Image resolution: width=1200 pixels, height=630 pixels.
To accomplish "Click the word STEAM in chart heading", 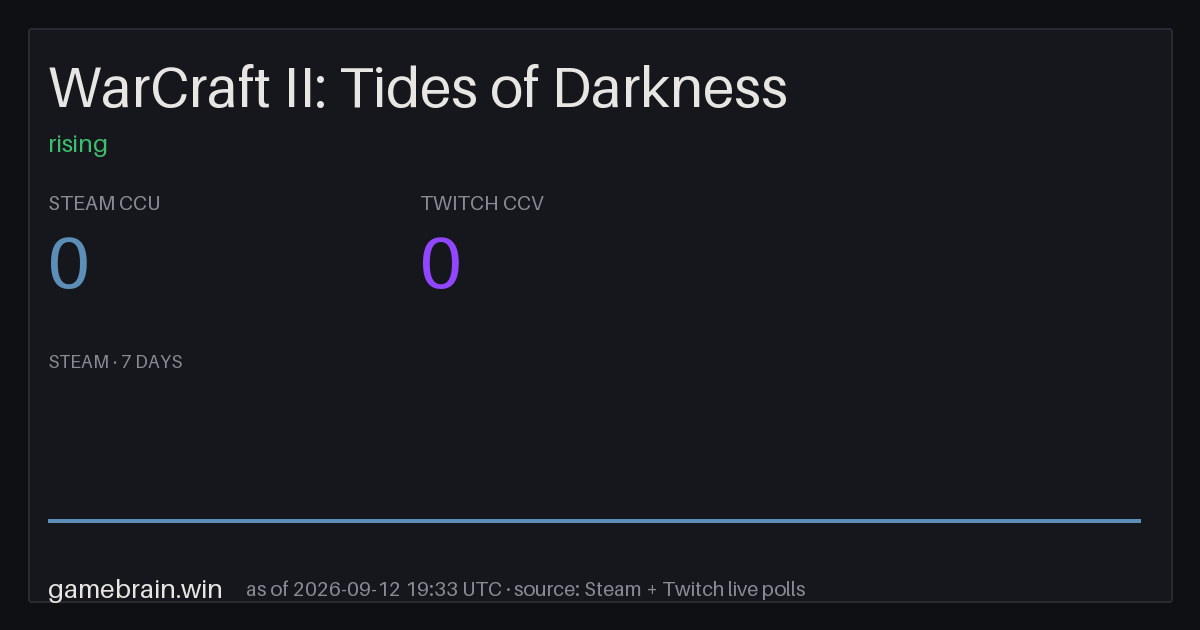I will (79, 362).
